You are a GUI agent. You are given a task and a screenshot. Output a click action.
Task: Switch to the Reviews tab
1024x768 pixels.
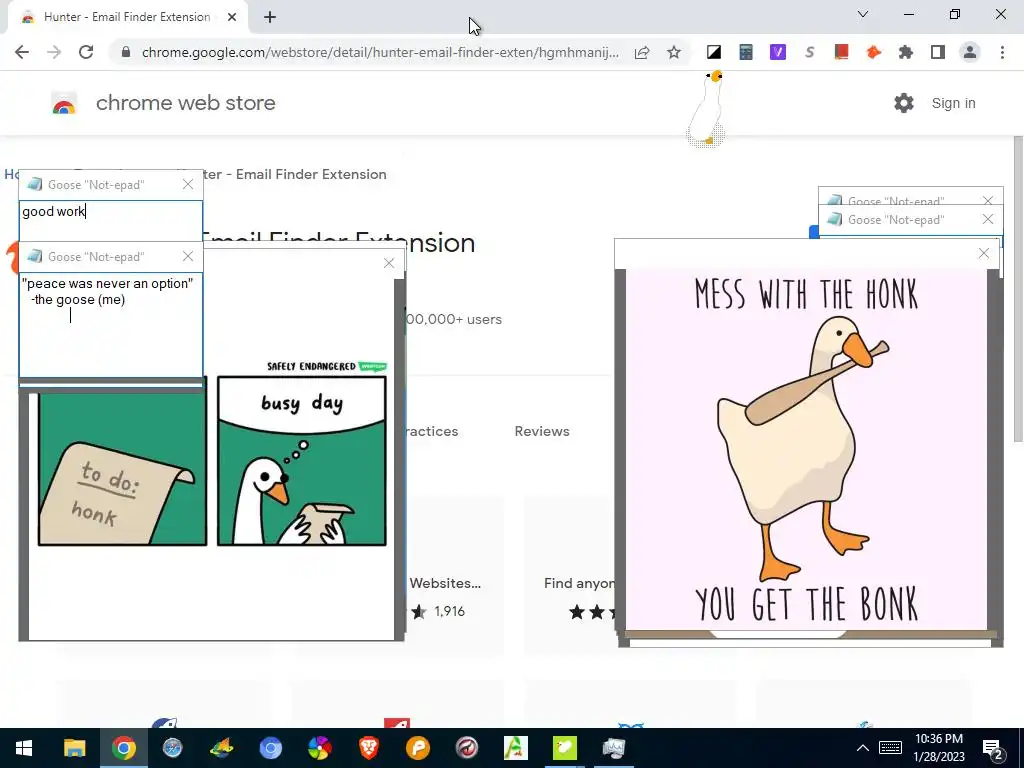(542, 431)
